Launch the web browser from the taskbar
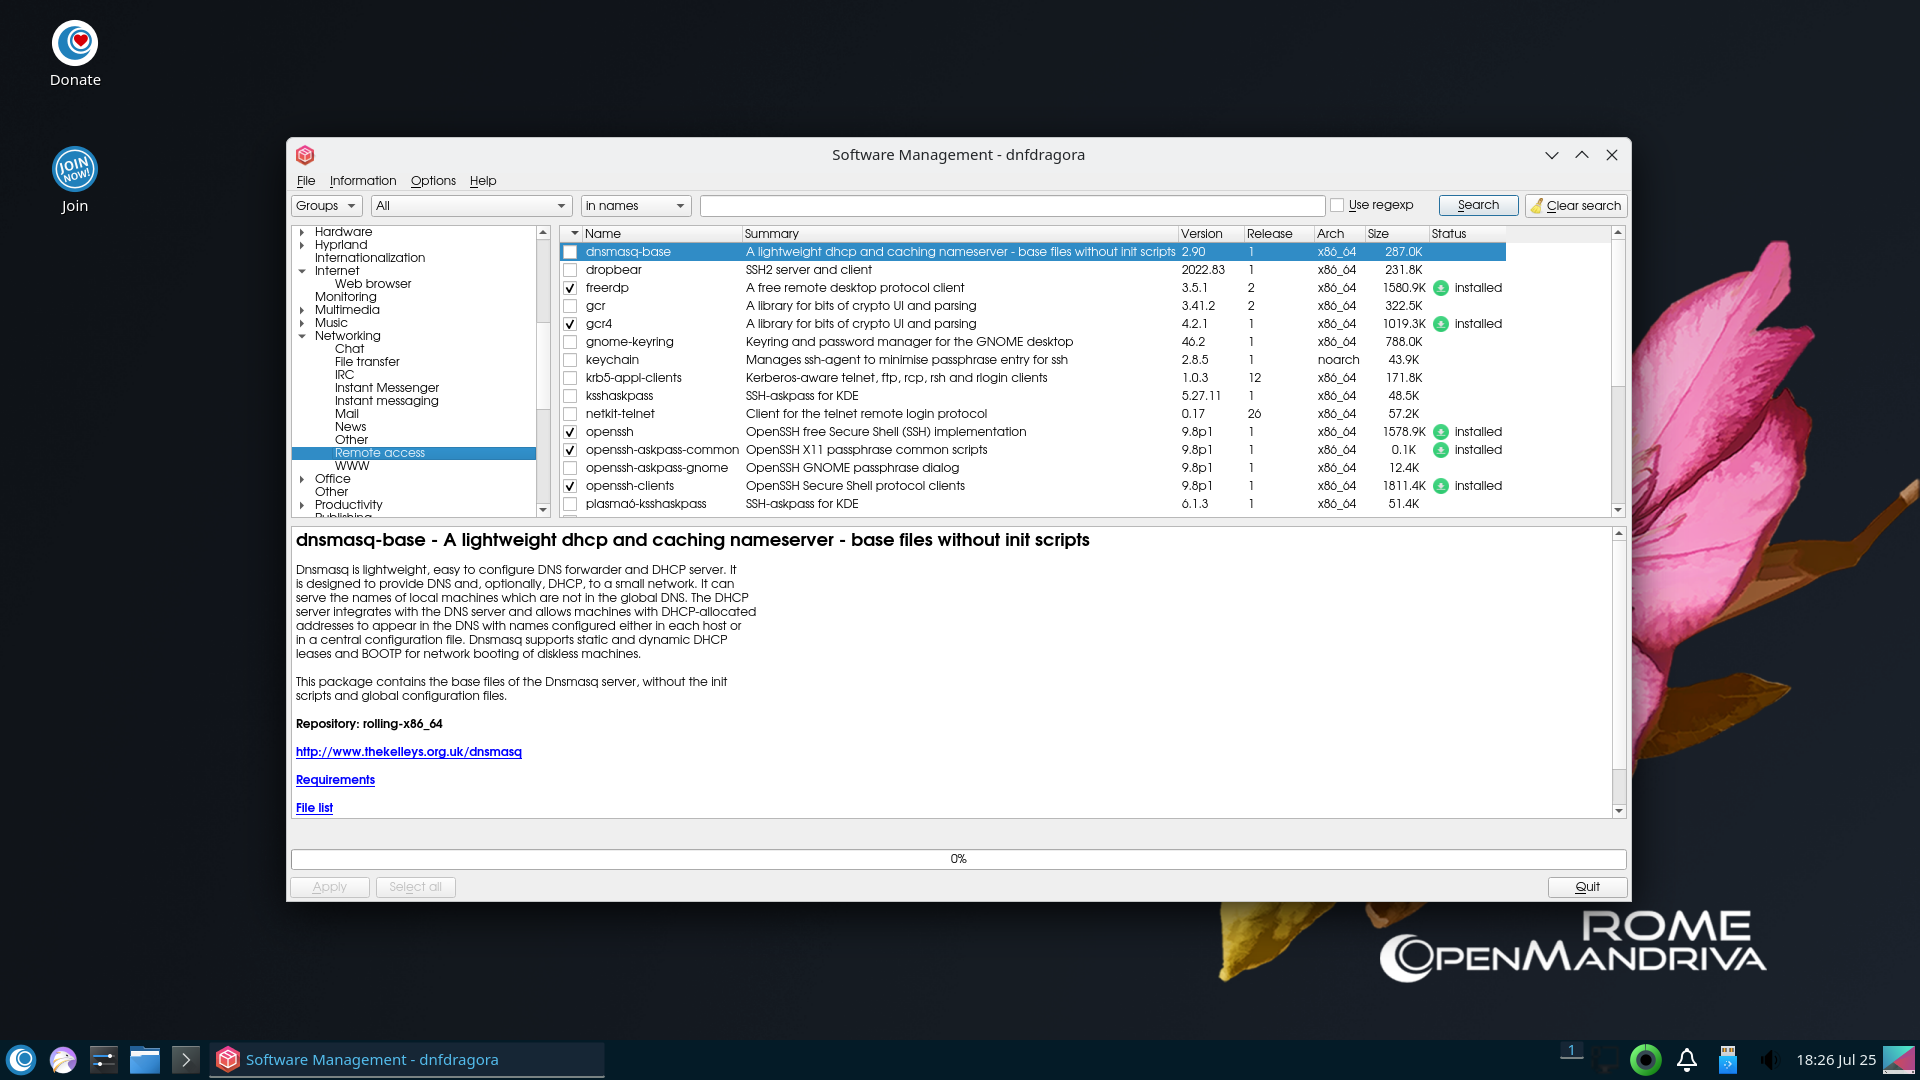This screenshot has width=1920, height=1080. point(63,1059)
